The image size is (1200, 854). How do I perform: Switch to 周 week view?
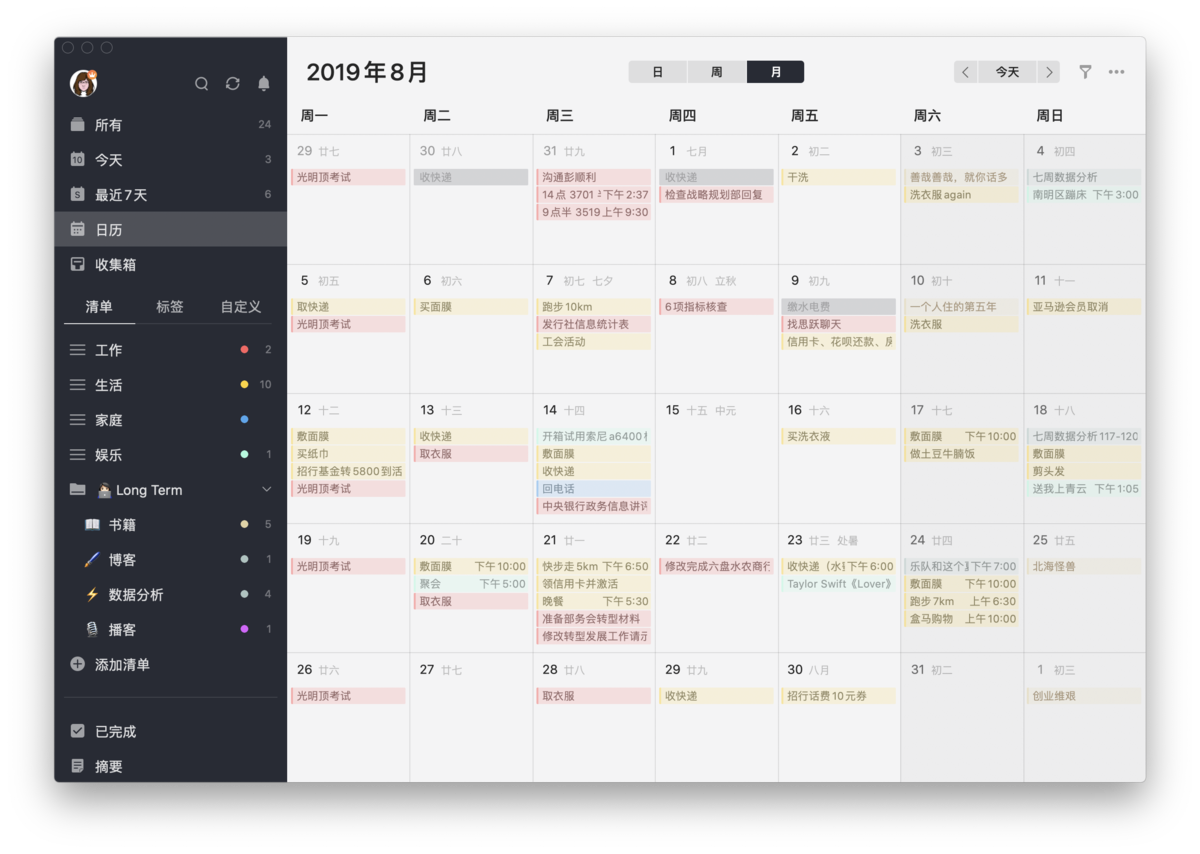coord(717,72)
